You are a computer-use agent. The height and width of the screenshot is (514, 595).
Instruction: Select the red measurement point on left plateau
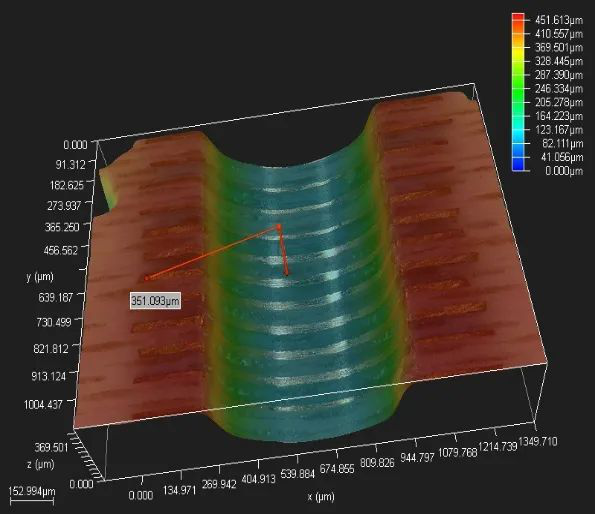[x=147, y=278]
